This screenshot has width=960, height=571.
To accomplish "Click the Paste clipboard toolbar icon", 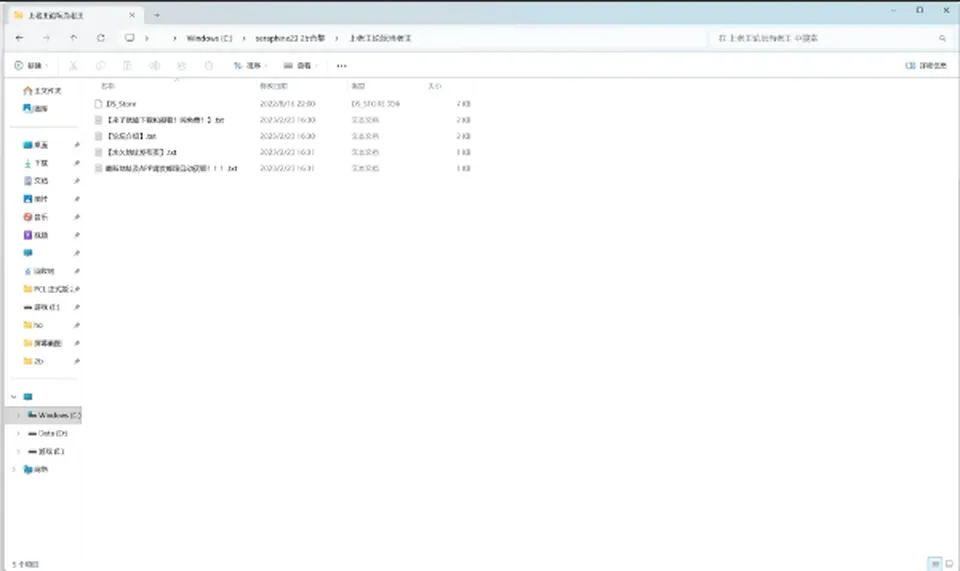I will click(x=127, y=65).
